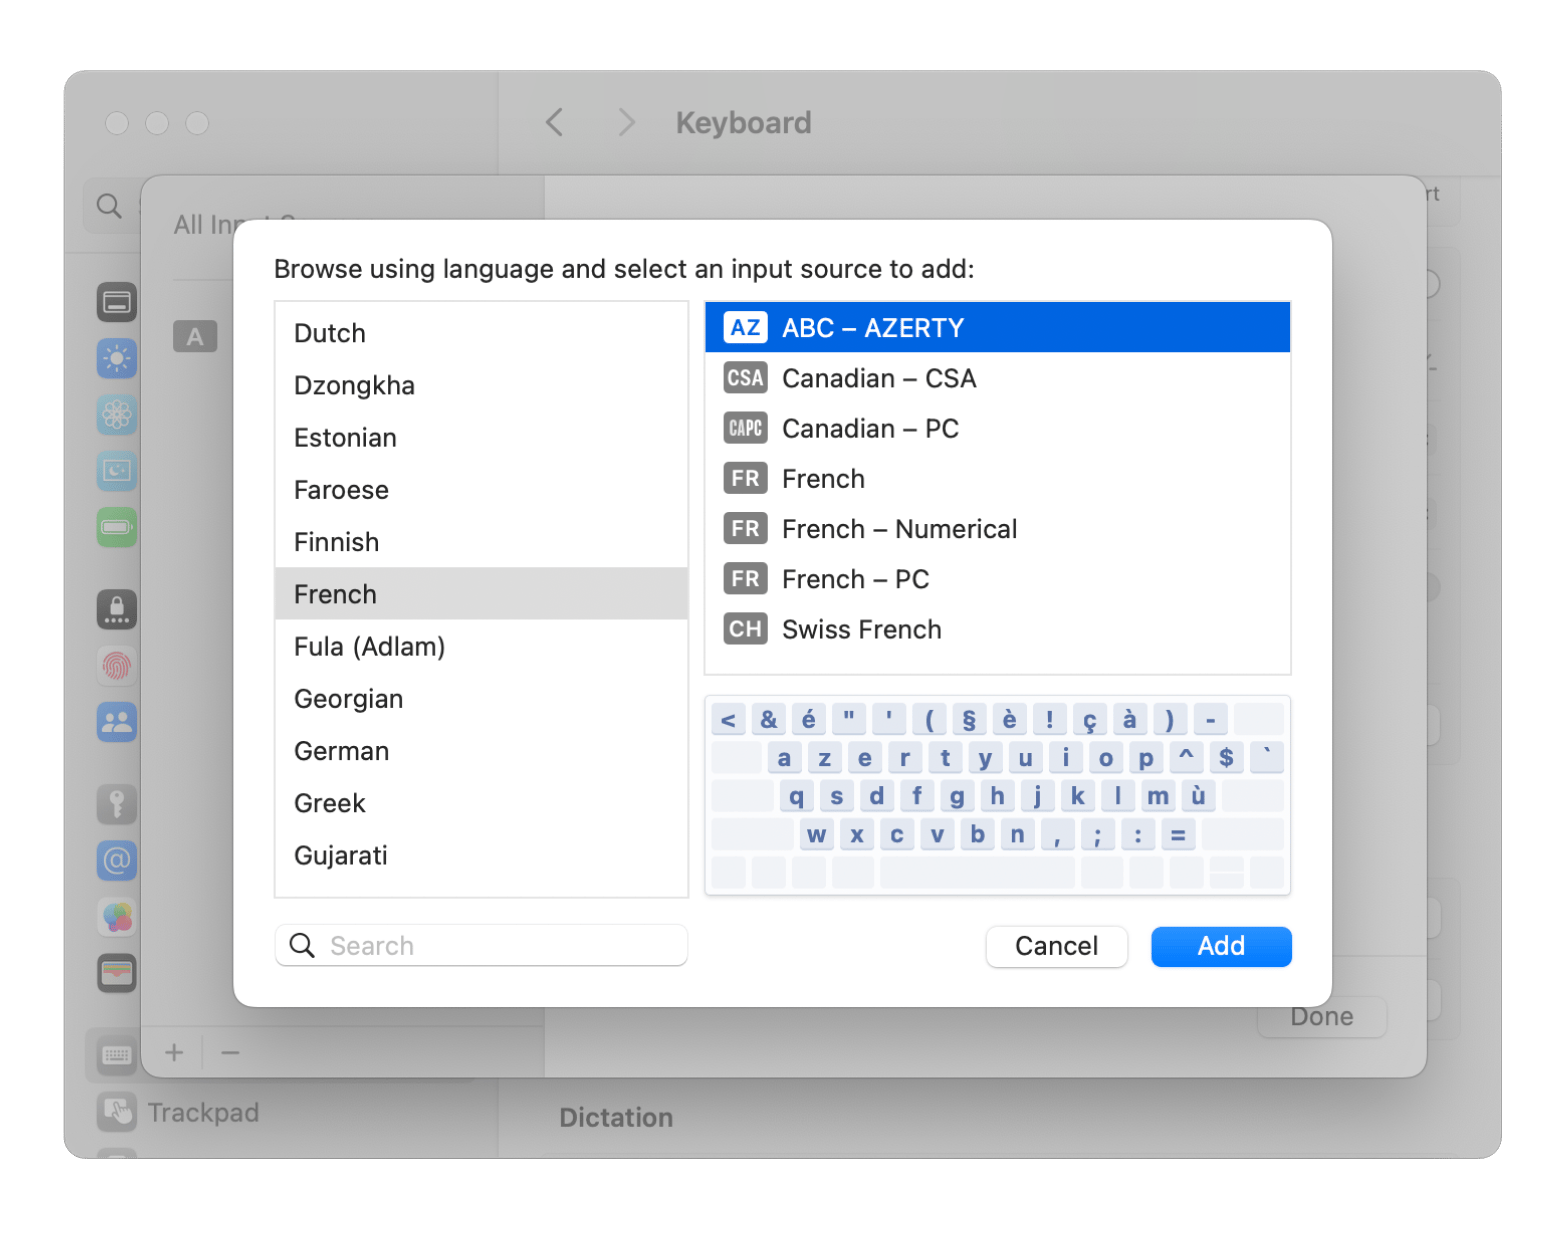The height and width of the screenshot is (1252, 1560).
Task: Select Georgian in the language list
Action: click(x=481, y=698)
